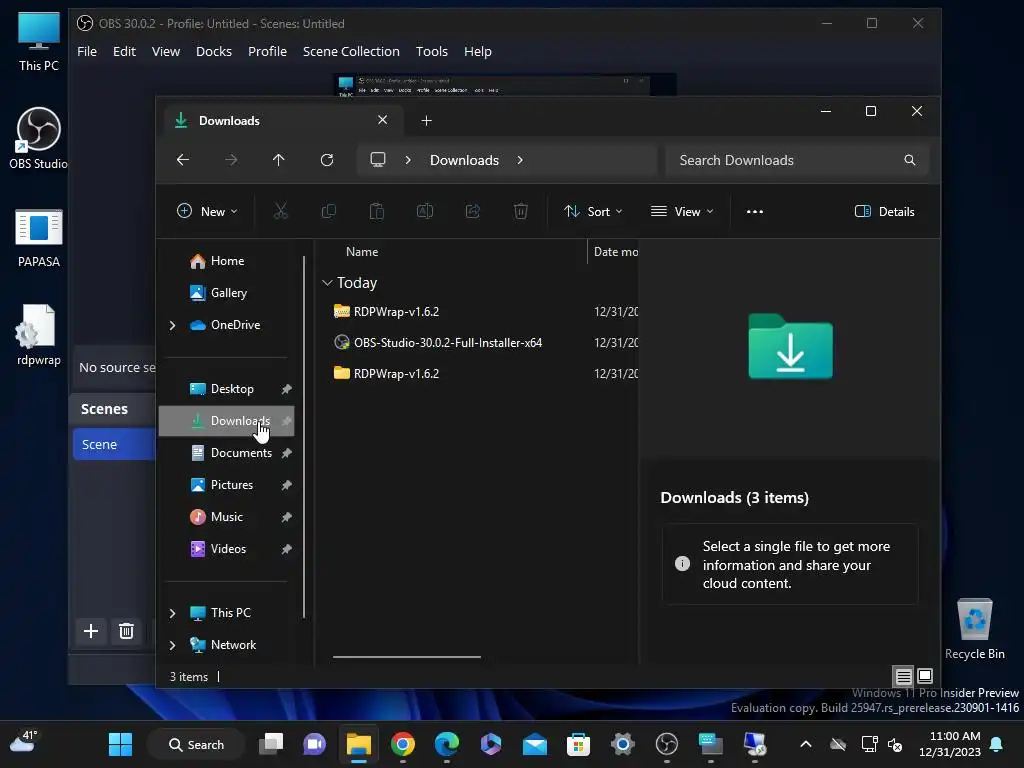The image size is (1024, 768).
Task: Unpin Videos from quick access
Action: coord(286,549)
